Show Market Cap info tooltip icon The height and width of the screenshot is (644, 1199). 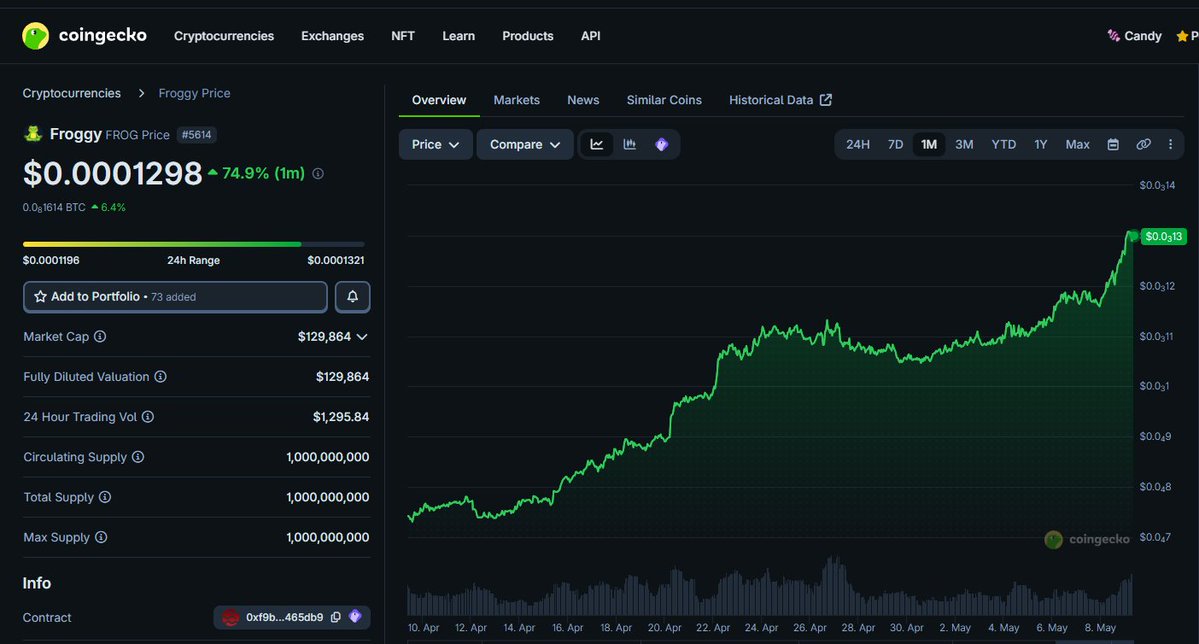100,337
